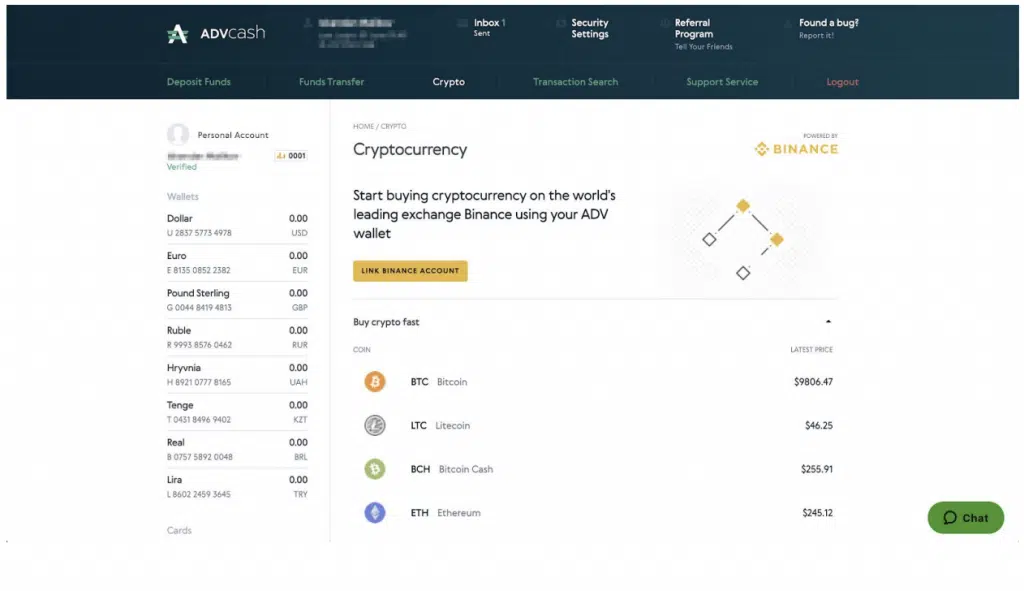Select the Crypto menu item
This screenshot has width=1024, height=591.
point(449,82)
